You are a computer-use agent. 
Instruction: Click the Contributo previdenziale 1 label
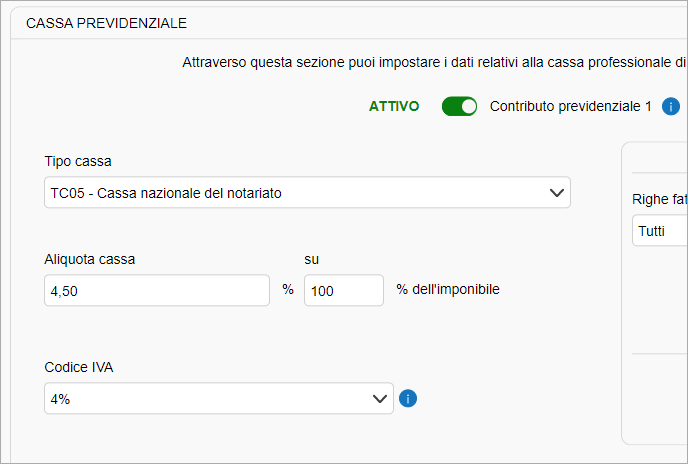[x=570, y=106]
